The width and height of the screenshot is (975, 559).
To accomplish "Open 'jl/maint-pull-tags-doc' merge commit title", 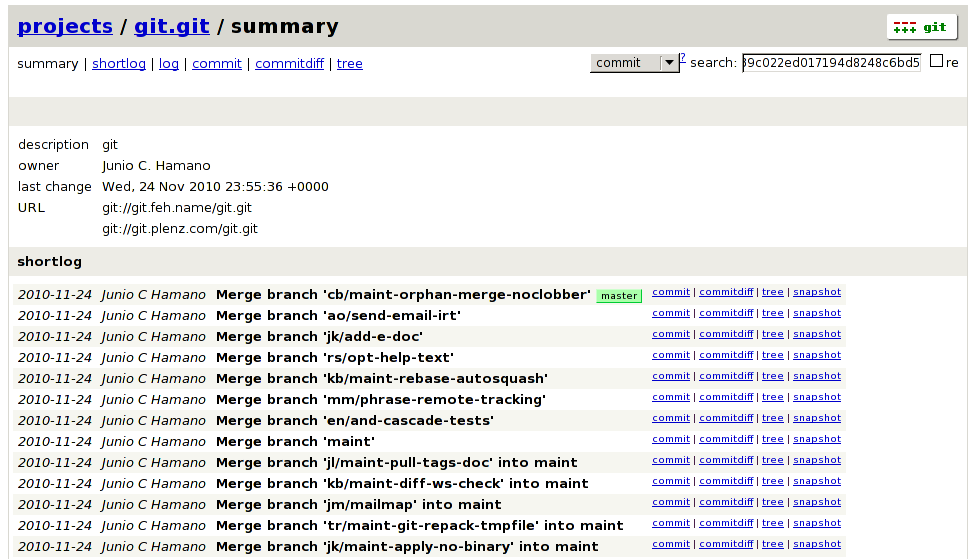I will pos(397,463).
